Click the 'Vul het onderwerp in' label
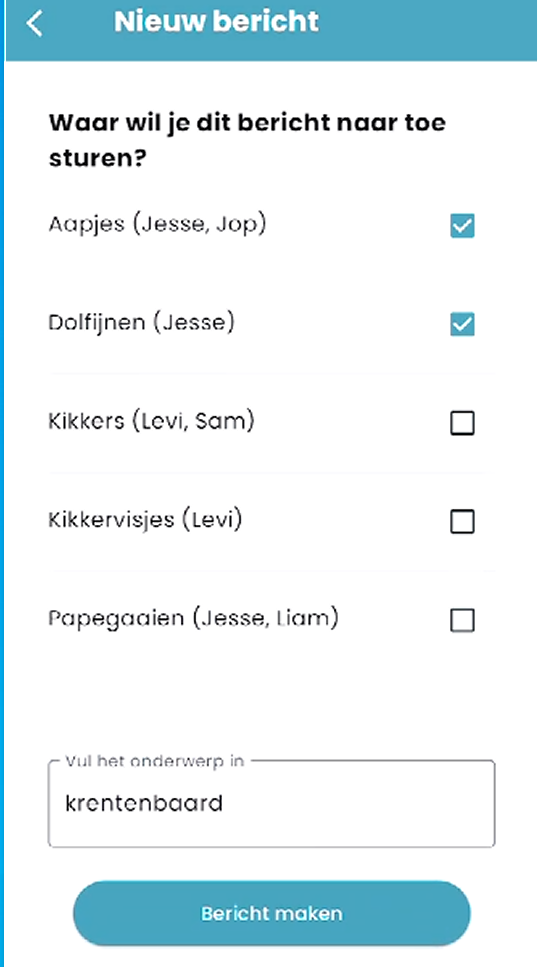 tap(154, 761)
